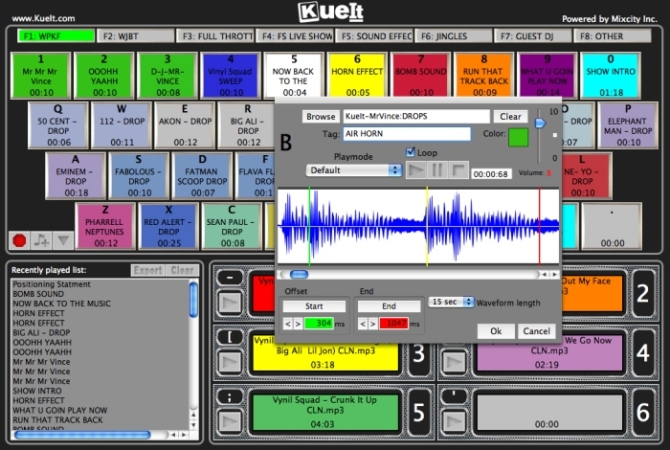Click the add music note icon
This screenshot has width=670, height=450.
pos(41,241)
